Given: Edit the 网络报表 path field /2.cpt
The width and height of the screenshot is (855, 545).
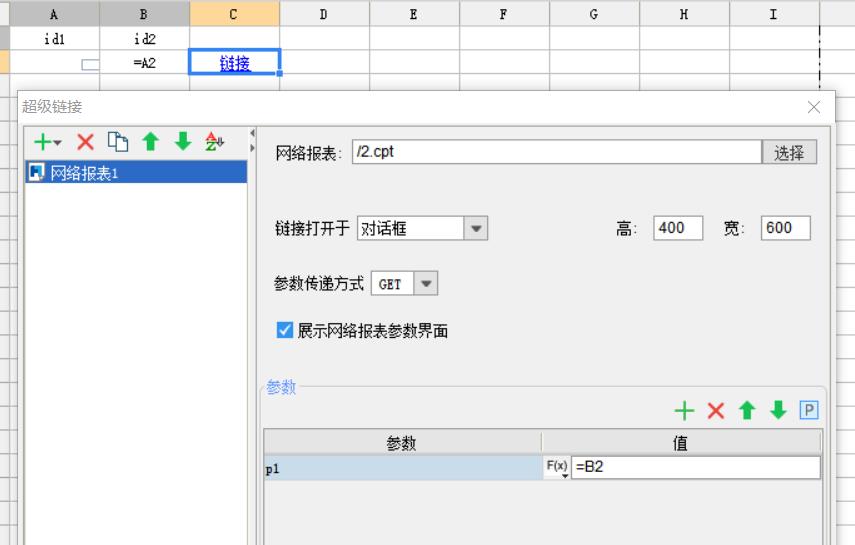Looking at the screenshot, I should tap(557, 152).
